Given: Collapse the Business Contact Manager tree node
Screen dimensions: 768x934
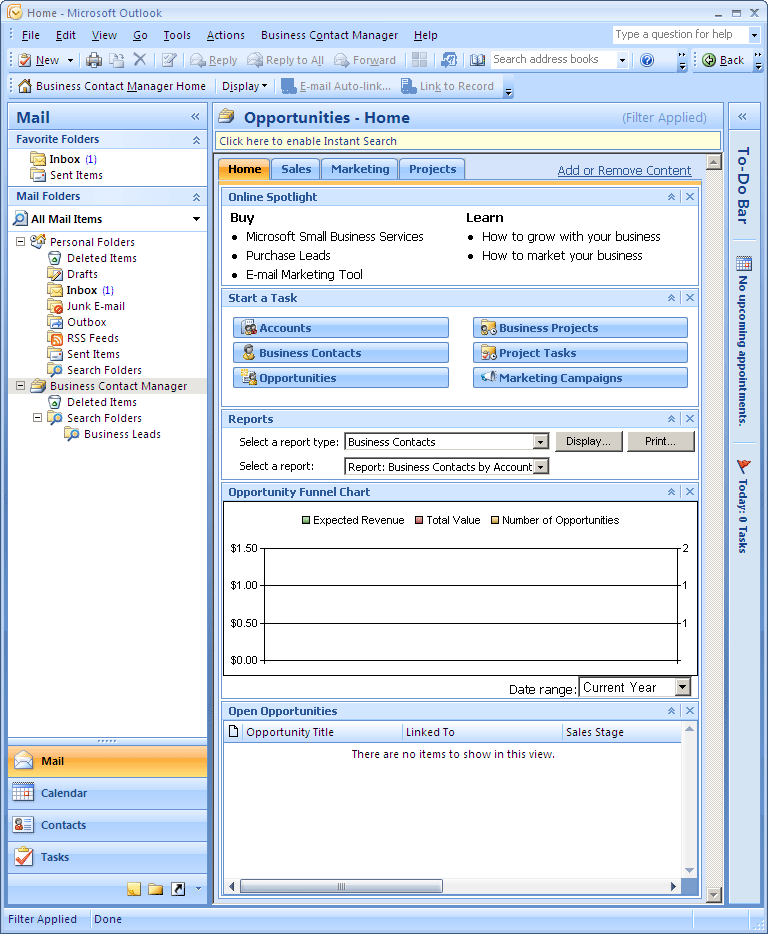Looking at the screenshot, I should 20,385.
